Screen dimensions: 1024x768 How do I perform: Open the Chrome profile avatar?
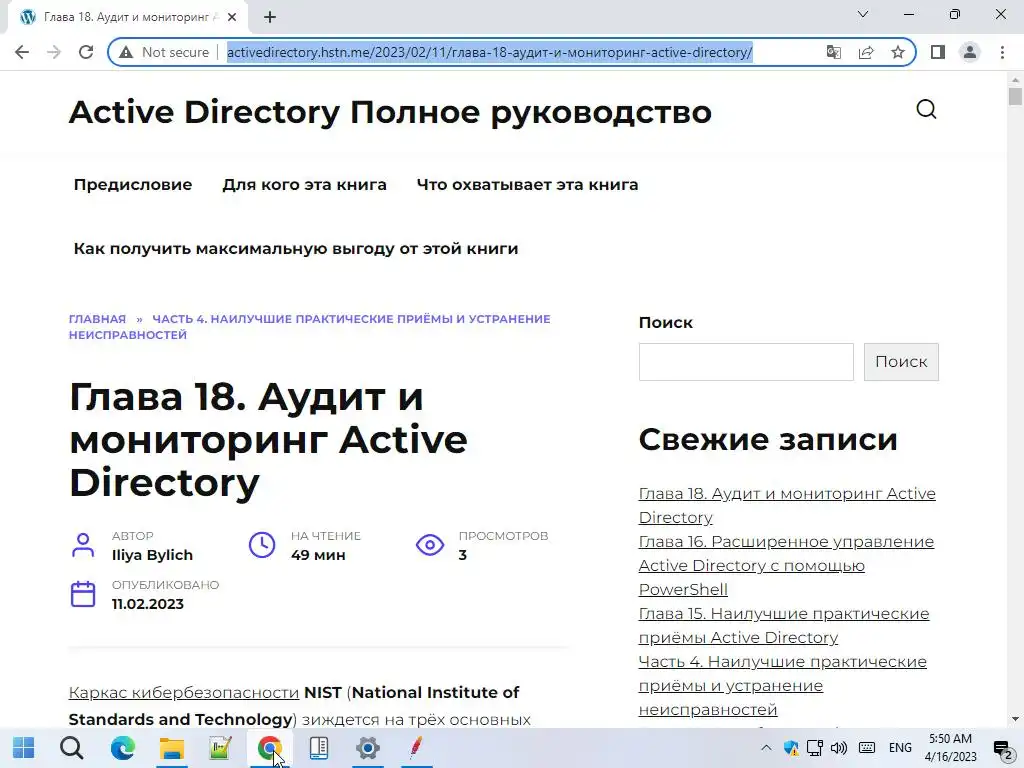tap(970, 52)
